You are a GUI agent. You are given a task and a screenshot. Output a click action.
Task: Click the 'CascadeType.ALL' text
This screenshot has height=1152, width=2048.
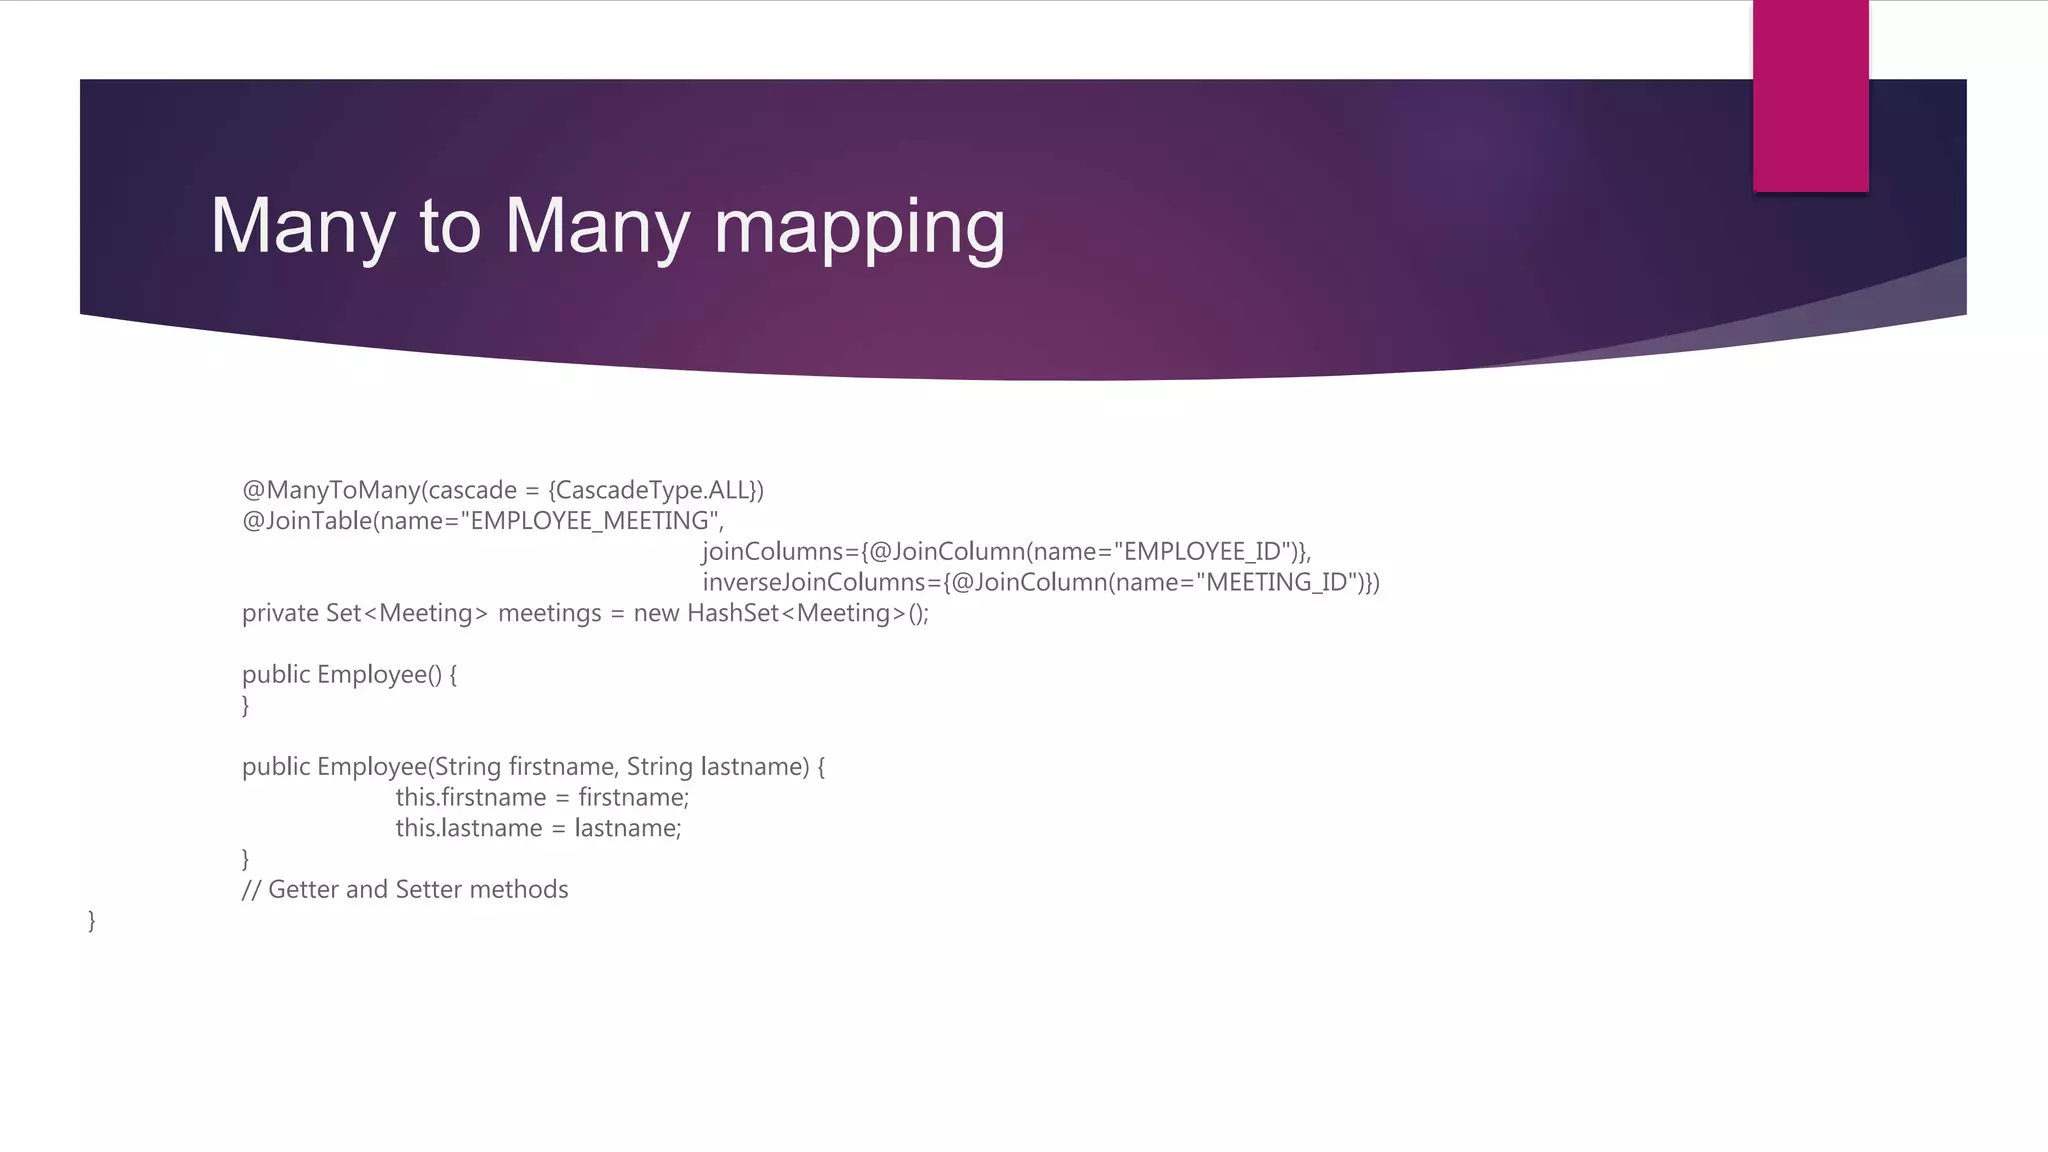click(652, 490)
